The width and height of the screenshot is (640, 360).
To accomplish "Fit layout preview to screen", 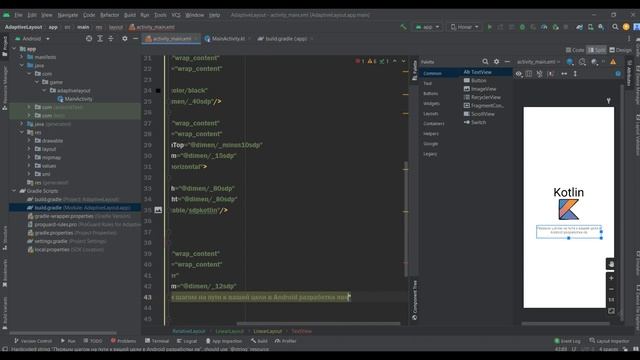I will [x=611, y=311].
